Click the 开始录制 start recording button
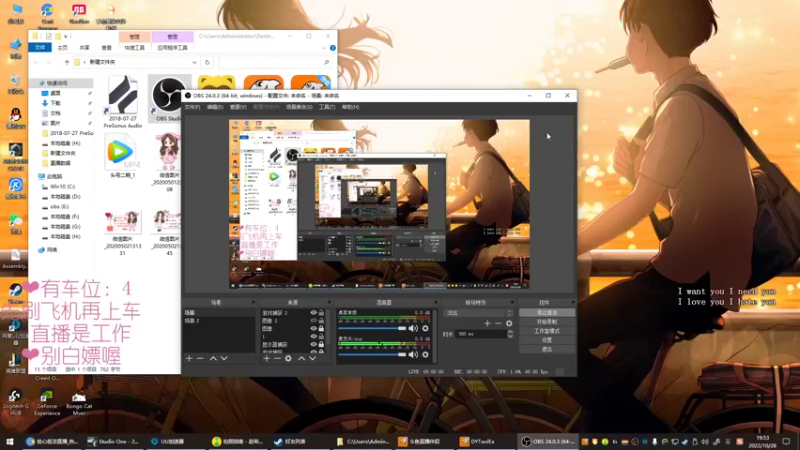 pyautogui.click(x=547, y=322)
